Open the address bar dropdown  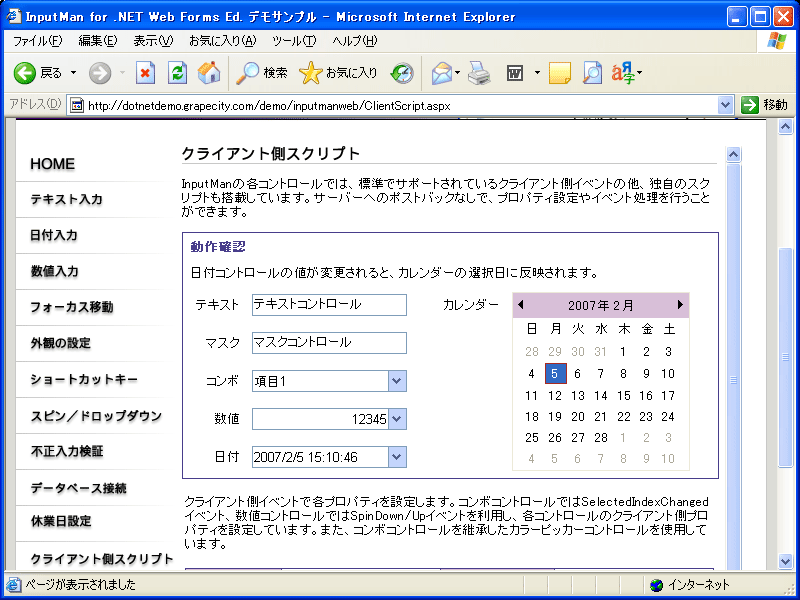pyautogui.click(x=727, y=103)
